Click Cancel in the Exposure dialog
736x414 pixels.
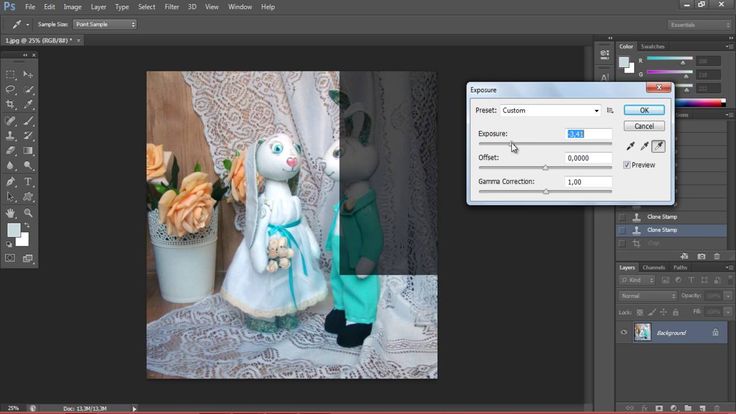pos(644,126)
